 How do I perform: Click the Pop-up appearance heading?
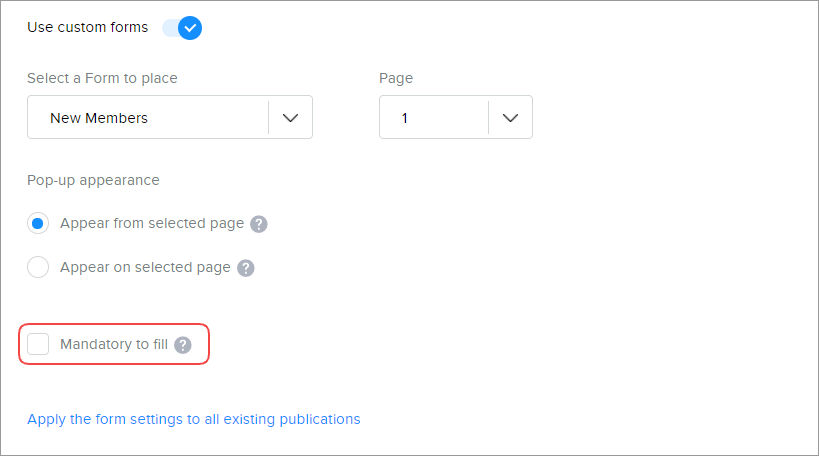point(94,180)
